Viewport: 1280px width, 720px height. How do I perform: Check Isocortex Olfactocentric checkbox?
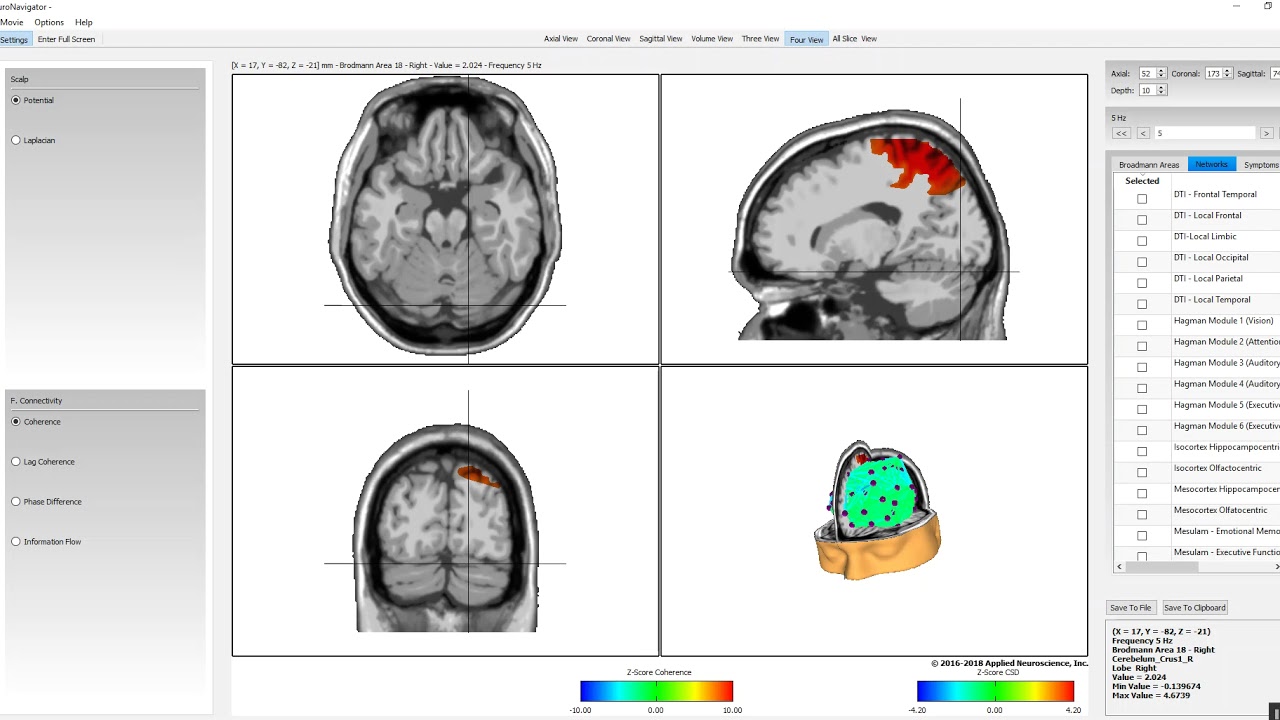tap(1142, 472)
